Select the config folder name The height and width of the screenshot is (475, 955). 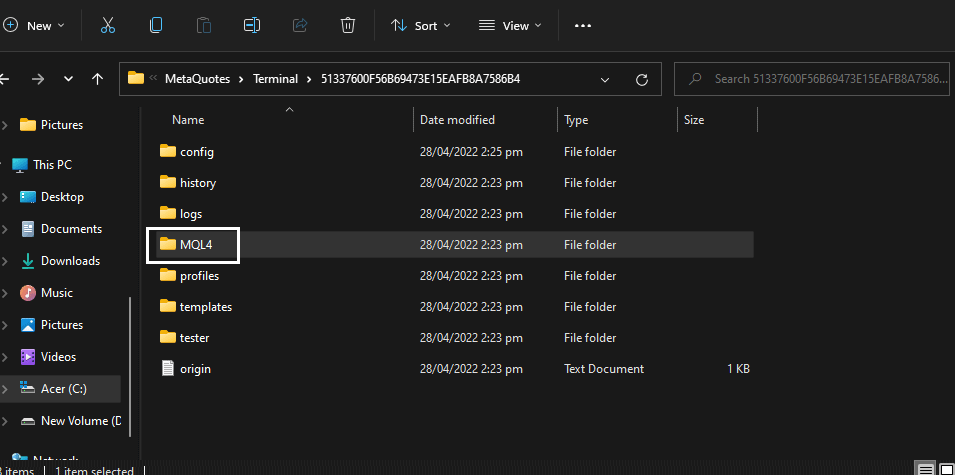point(197,152)
